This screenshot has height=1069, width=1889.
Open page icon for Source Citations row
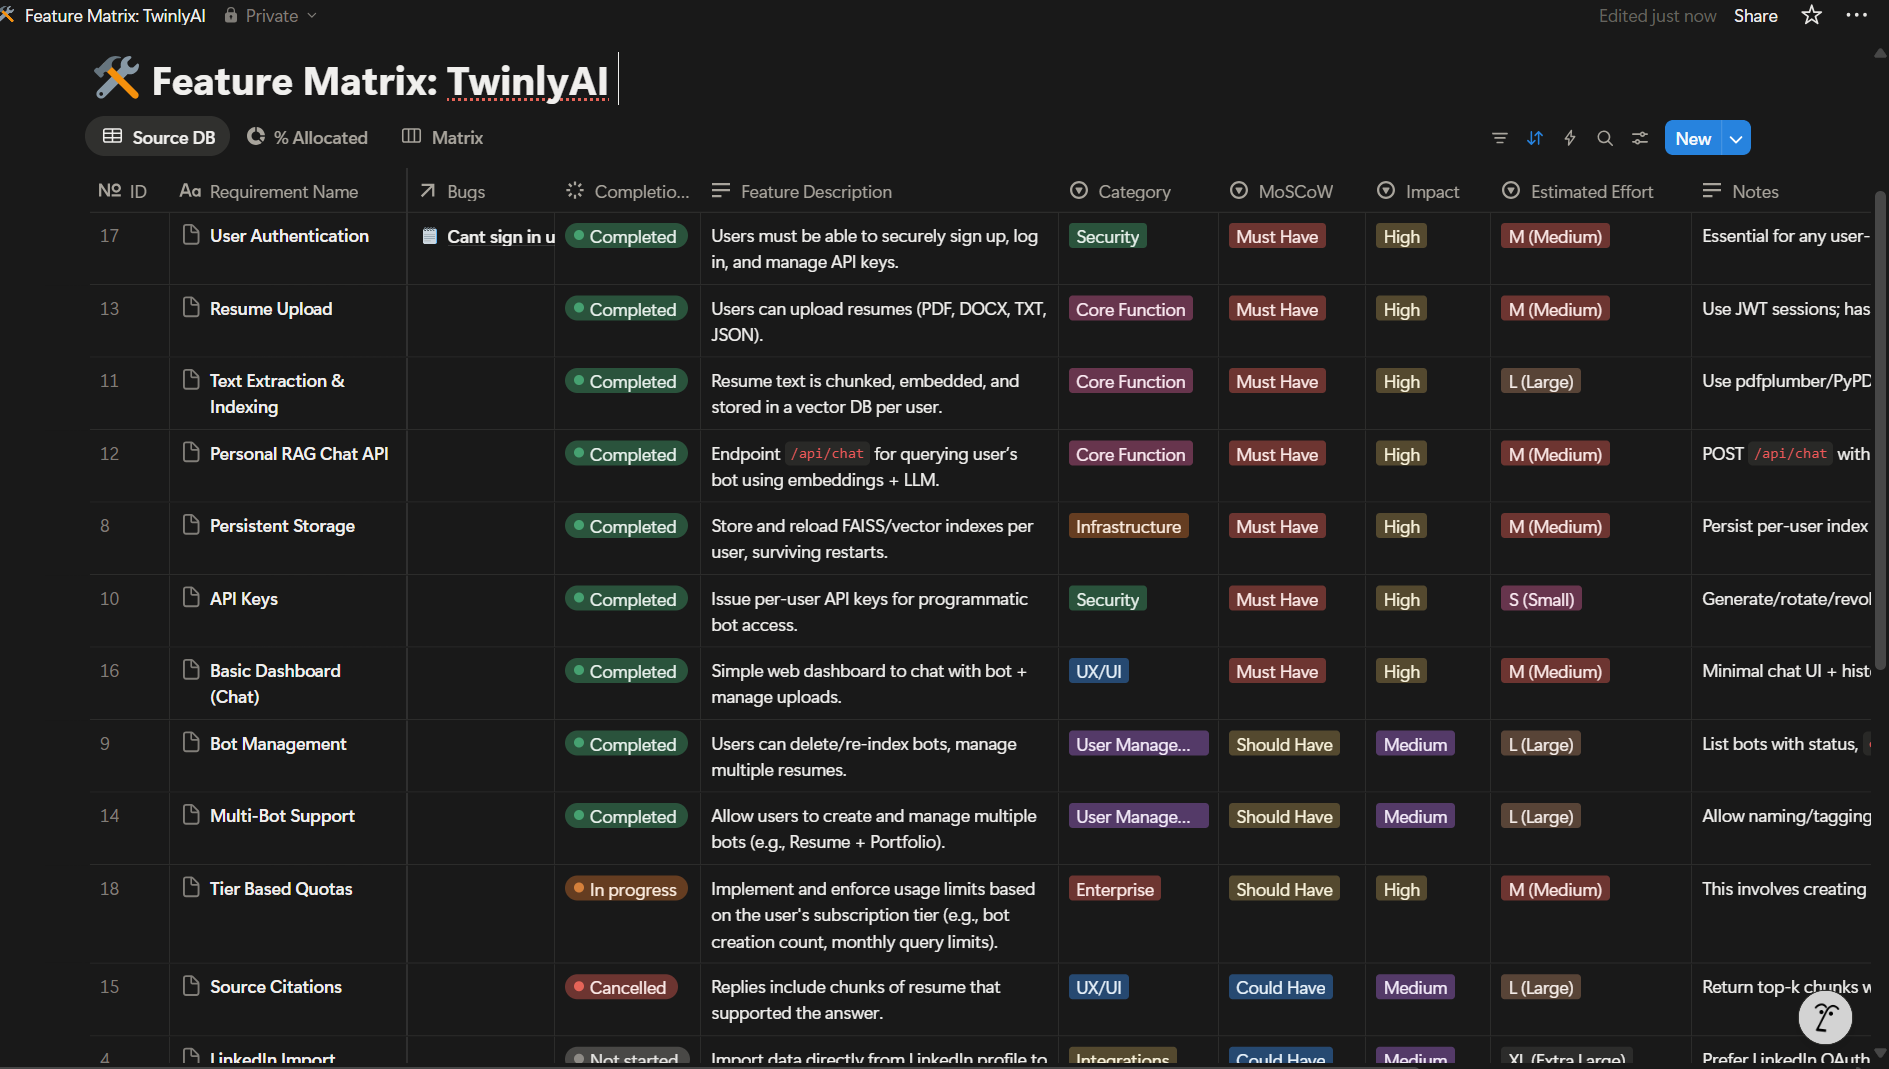pyautogui.click(x=191, y=986)
